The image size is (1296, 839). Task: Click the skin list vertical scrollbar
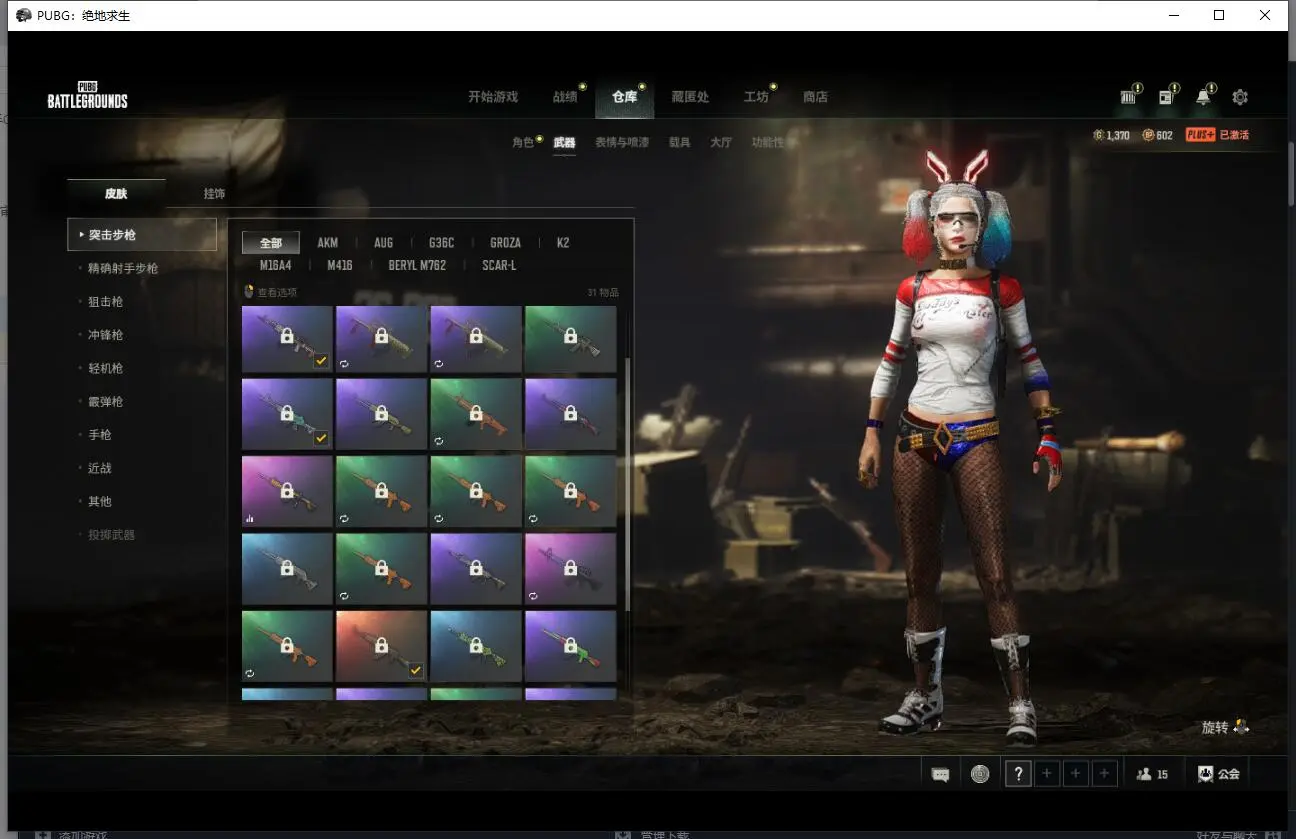point(628,485)
